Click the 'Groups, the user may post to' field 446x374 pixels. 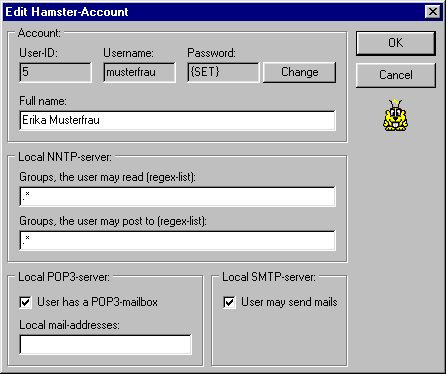(x=177, y=240)
